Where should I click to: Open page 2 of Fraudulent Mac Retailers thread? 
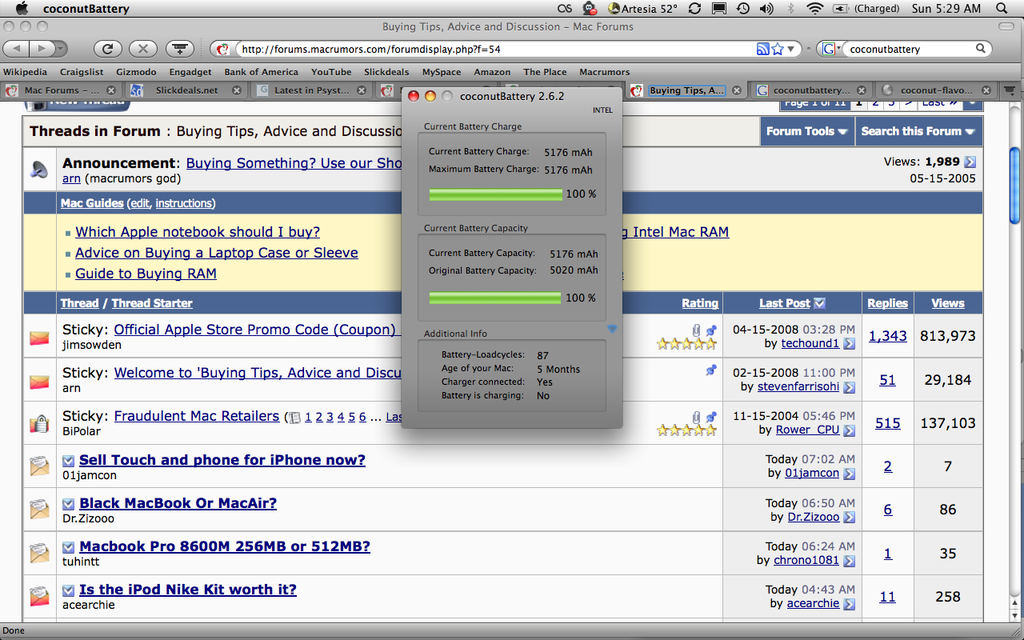[x=319, y=417]
